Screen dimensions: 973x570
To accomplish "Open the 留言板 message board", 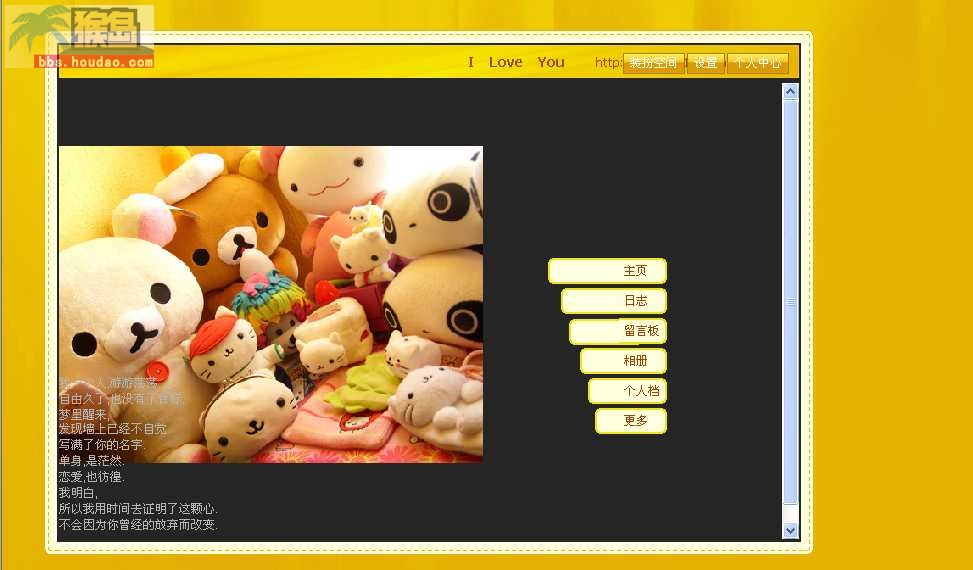I will coord(618,331).
